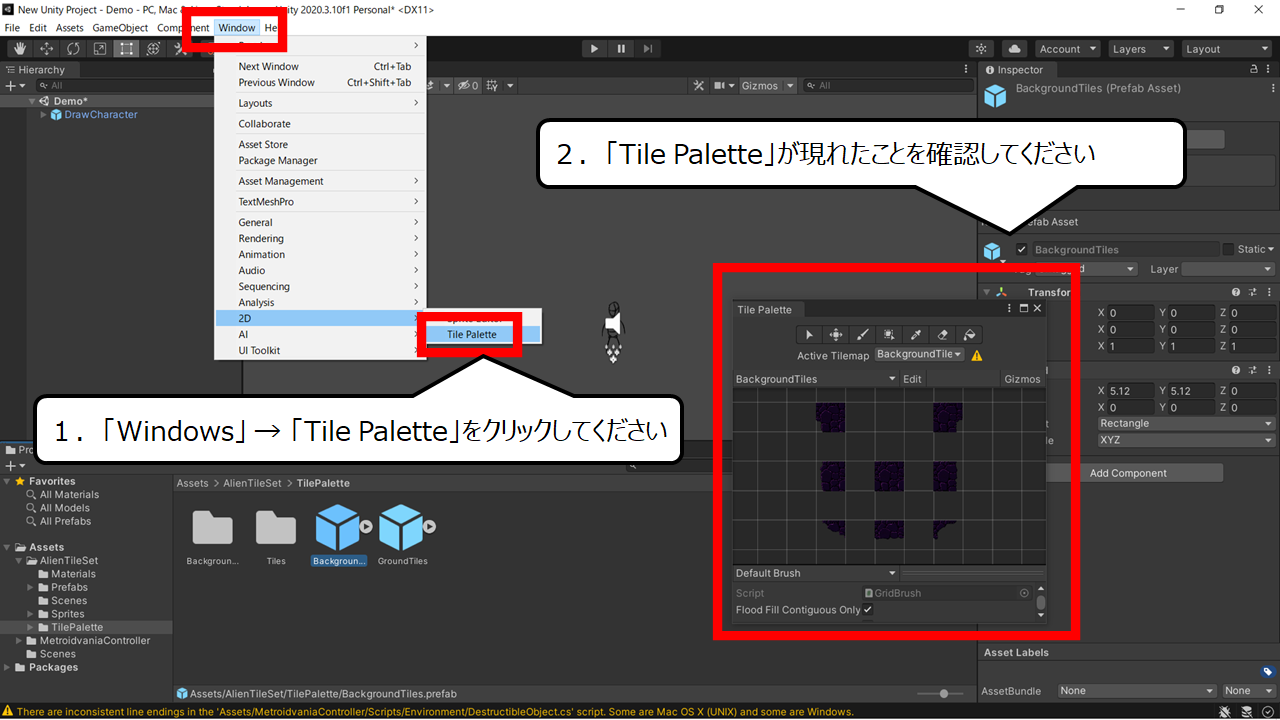Toggle hidden objects visibility in Scene
The image size is (1280, 720).
(x=468, y=86)
